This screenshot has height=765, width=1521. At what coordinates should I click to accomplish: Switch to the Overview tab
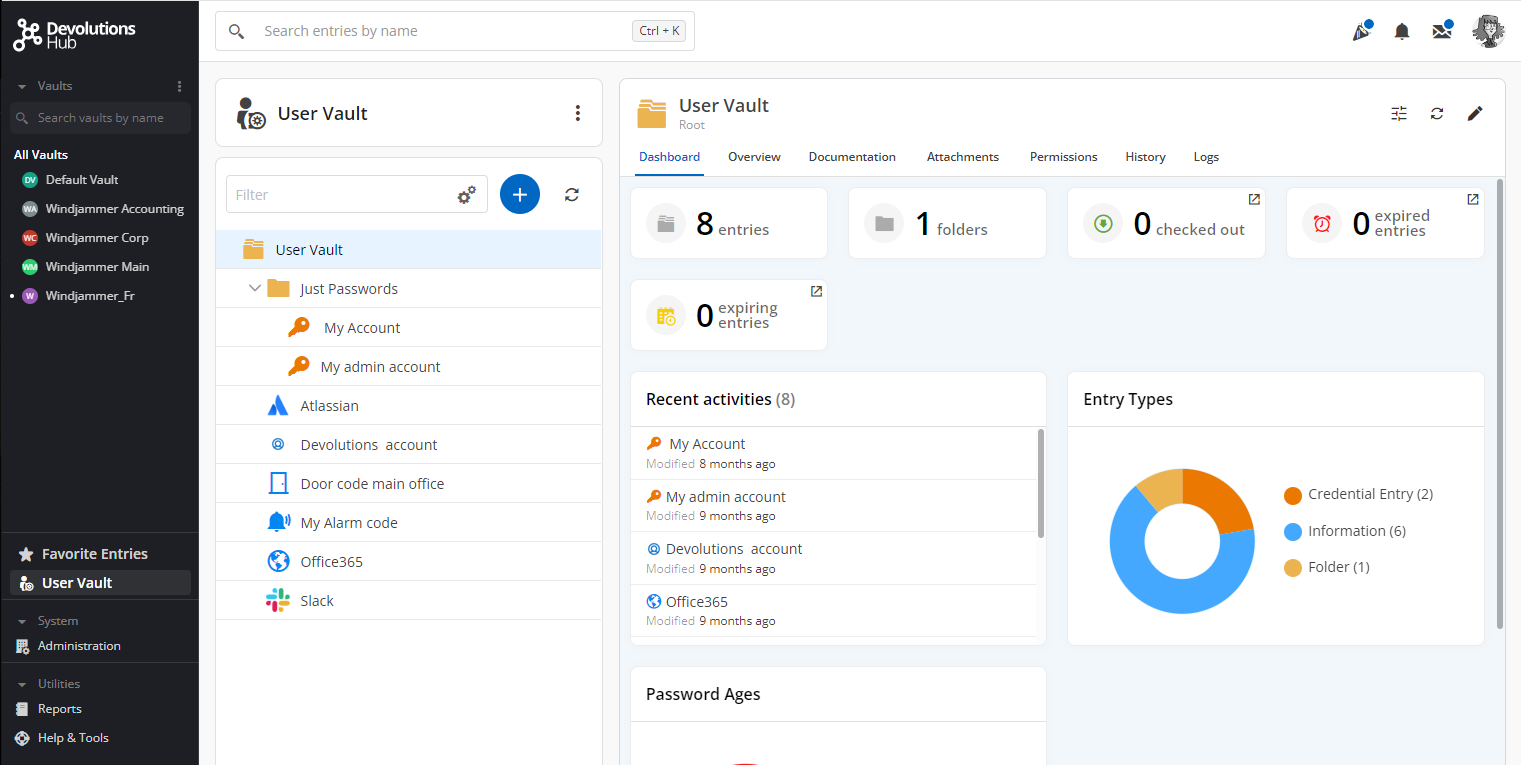click(754, 157)
